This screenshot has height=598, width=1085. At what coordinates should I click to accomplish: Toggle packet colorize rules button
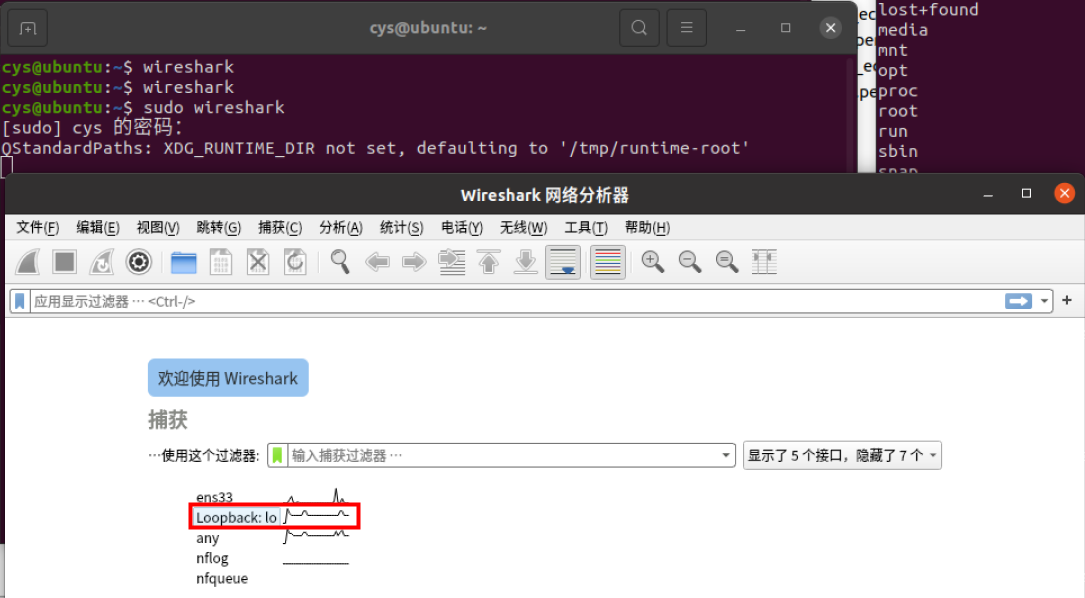(608, 262)
